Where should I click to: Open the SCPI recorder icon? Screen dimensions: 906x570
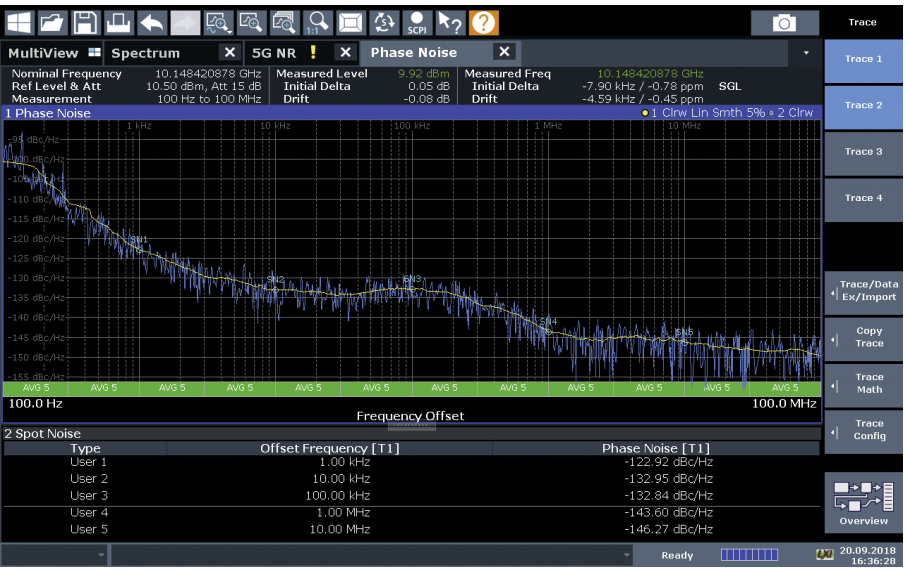(417, 21)
